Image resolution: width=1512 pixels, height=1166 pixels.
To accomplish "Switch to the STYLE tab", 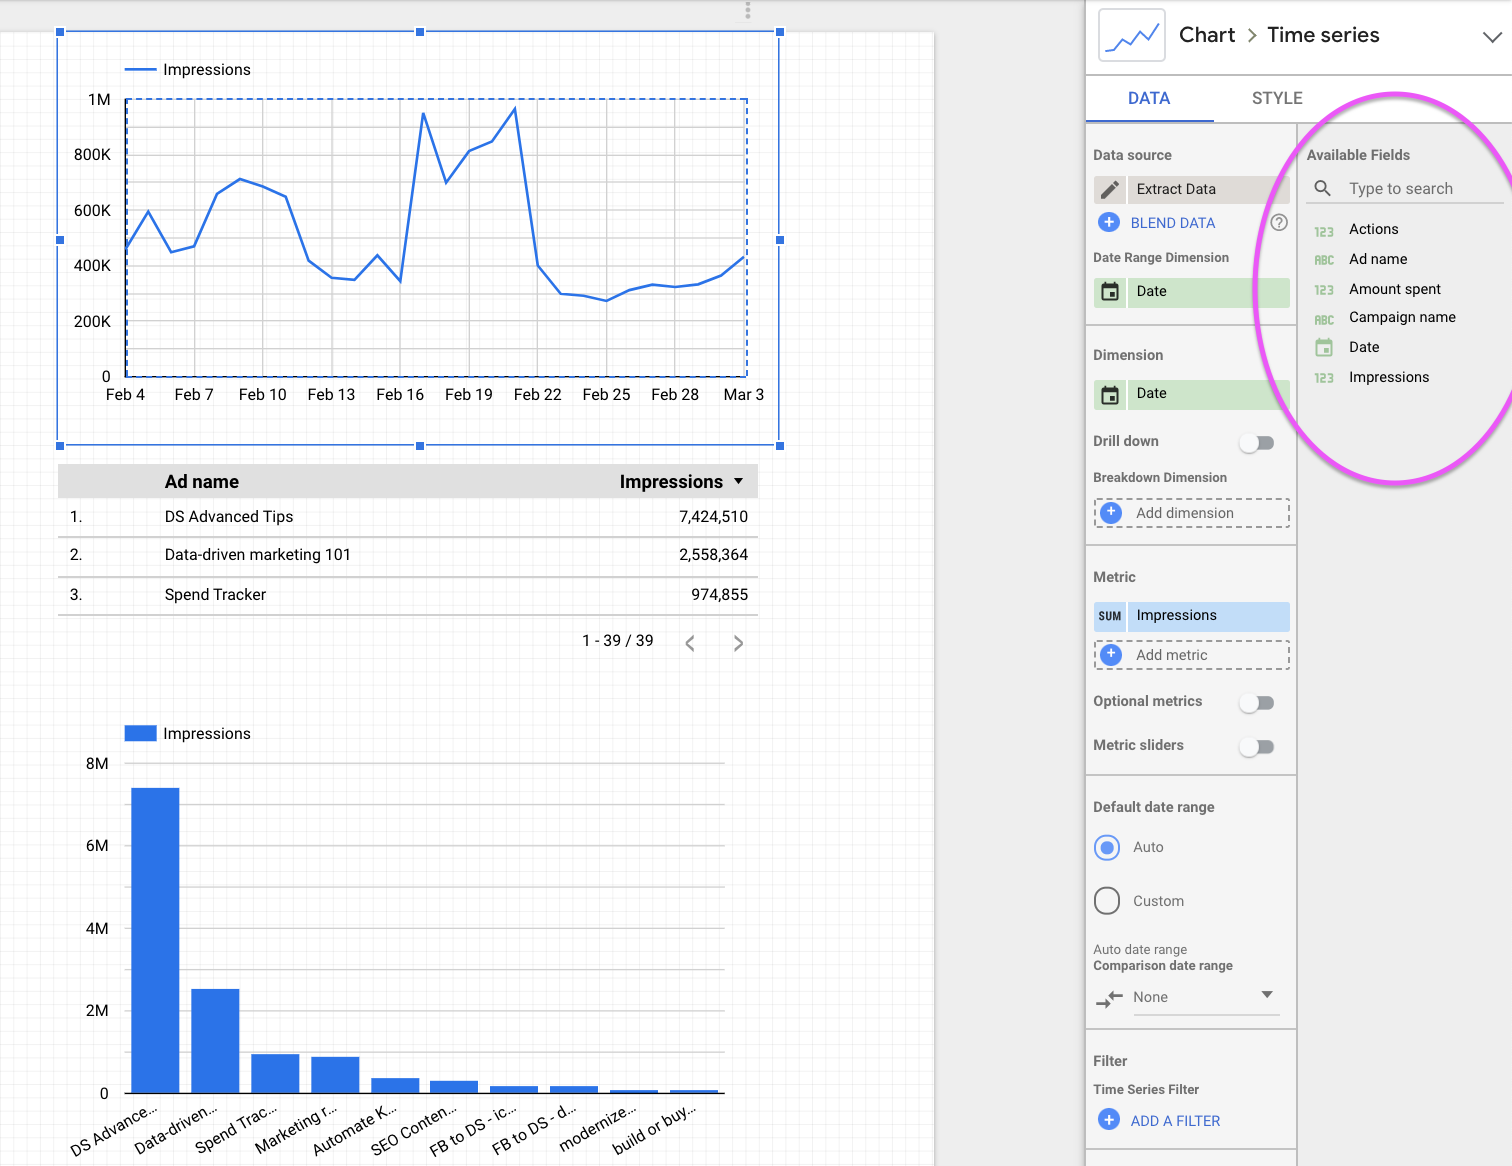I will pyautogui.click(x=1277, y=98).
